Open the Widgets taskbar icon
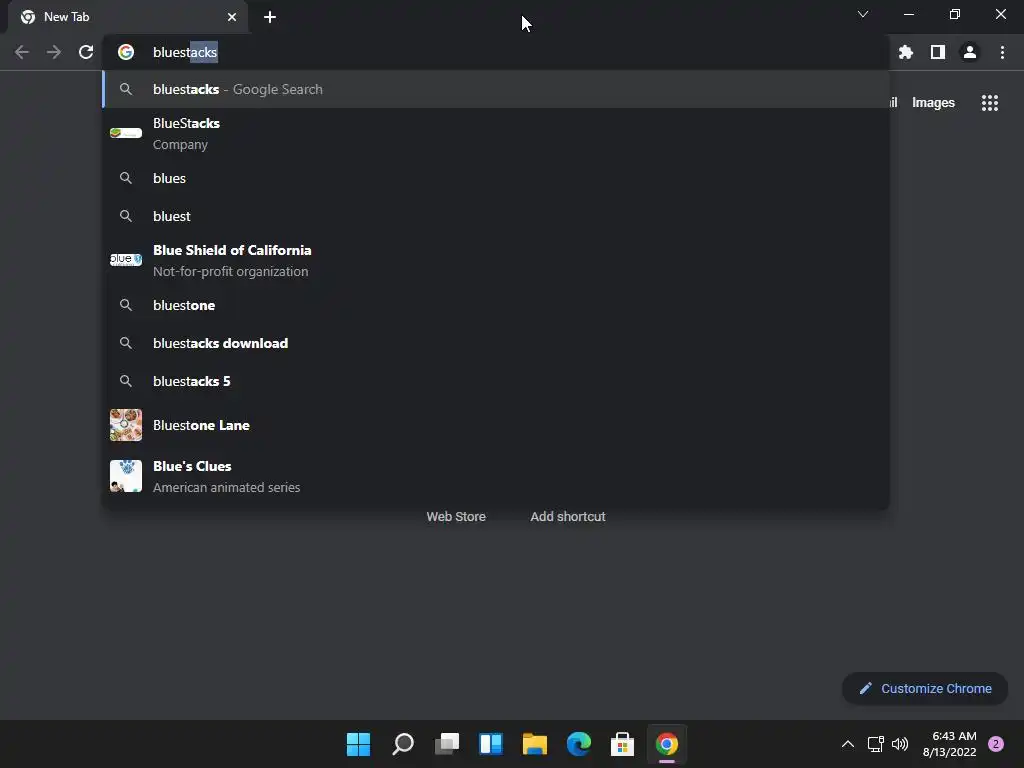 490,744
